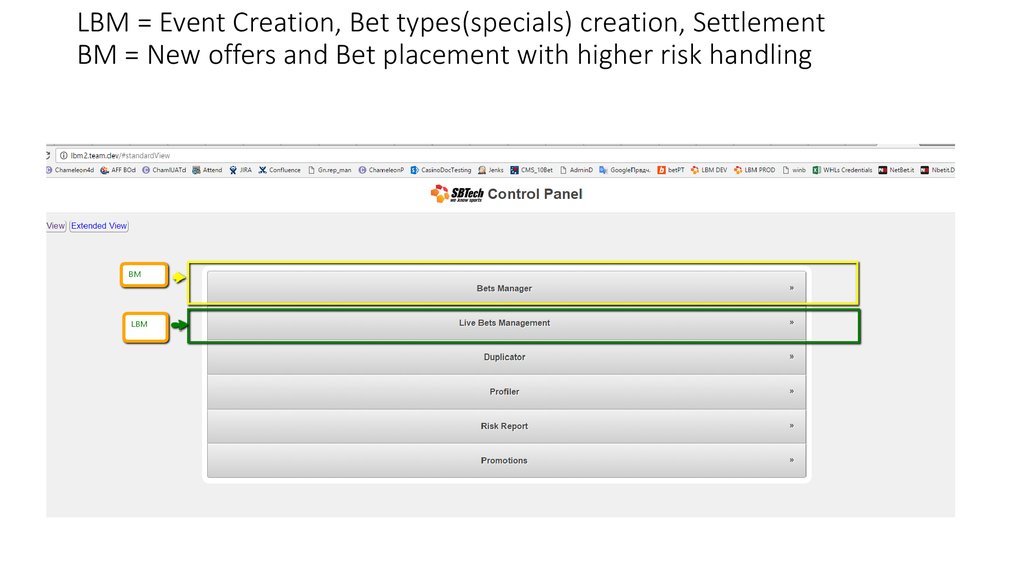
Task: Expand the Risk Report chevron
Action: click(791, 426)
